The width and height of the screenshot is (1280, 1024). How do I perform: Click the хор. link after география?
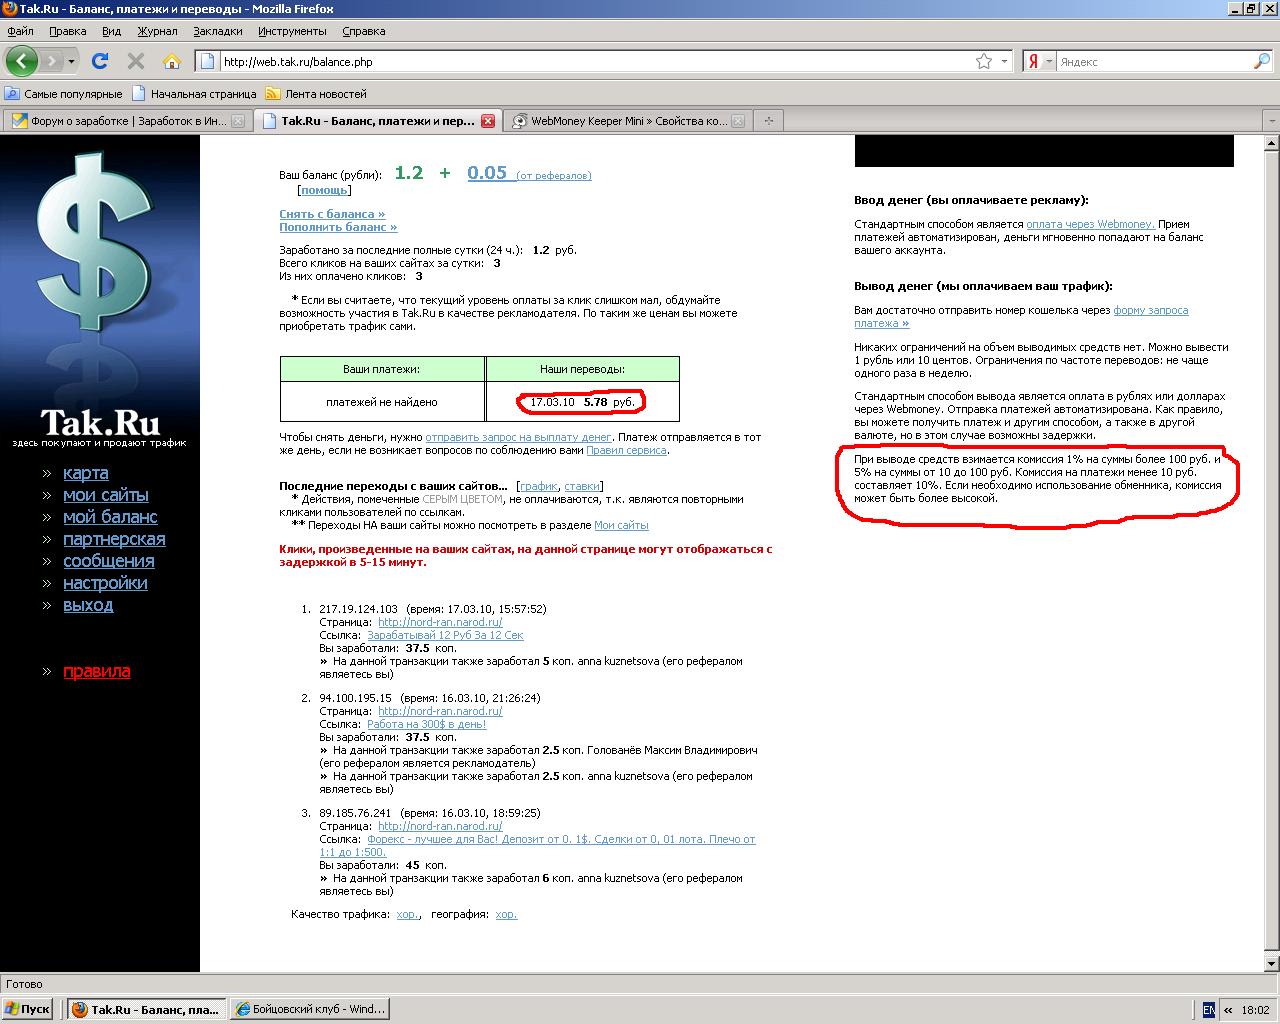tap(506, 914)
